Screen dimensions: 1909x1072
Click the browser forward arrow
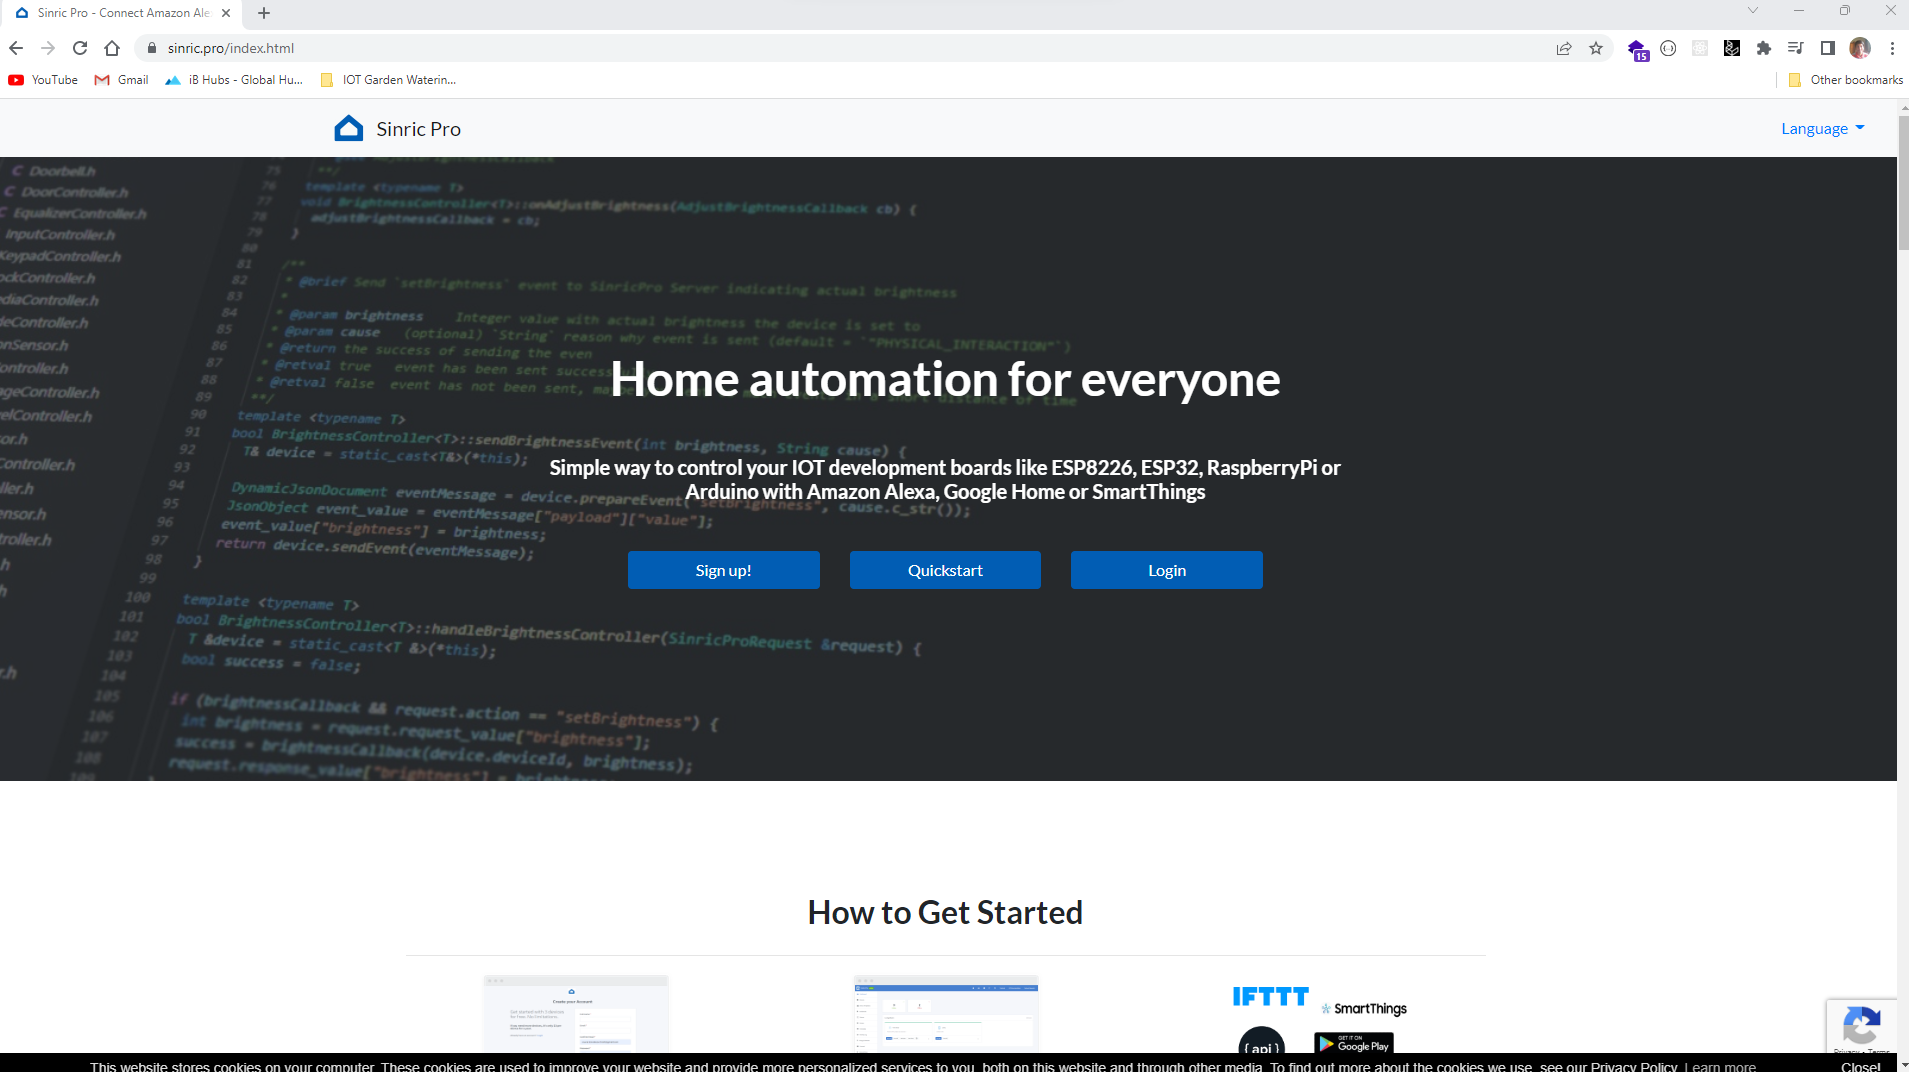48,48
